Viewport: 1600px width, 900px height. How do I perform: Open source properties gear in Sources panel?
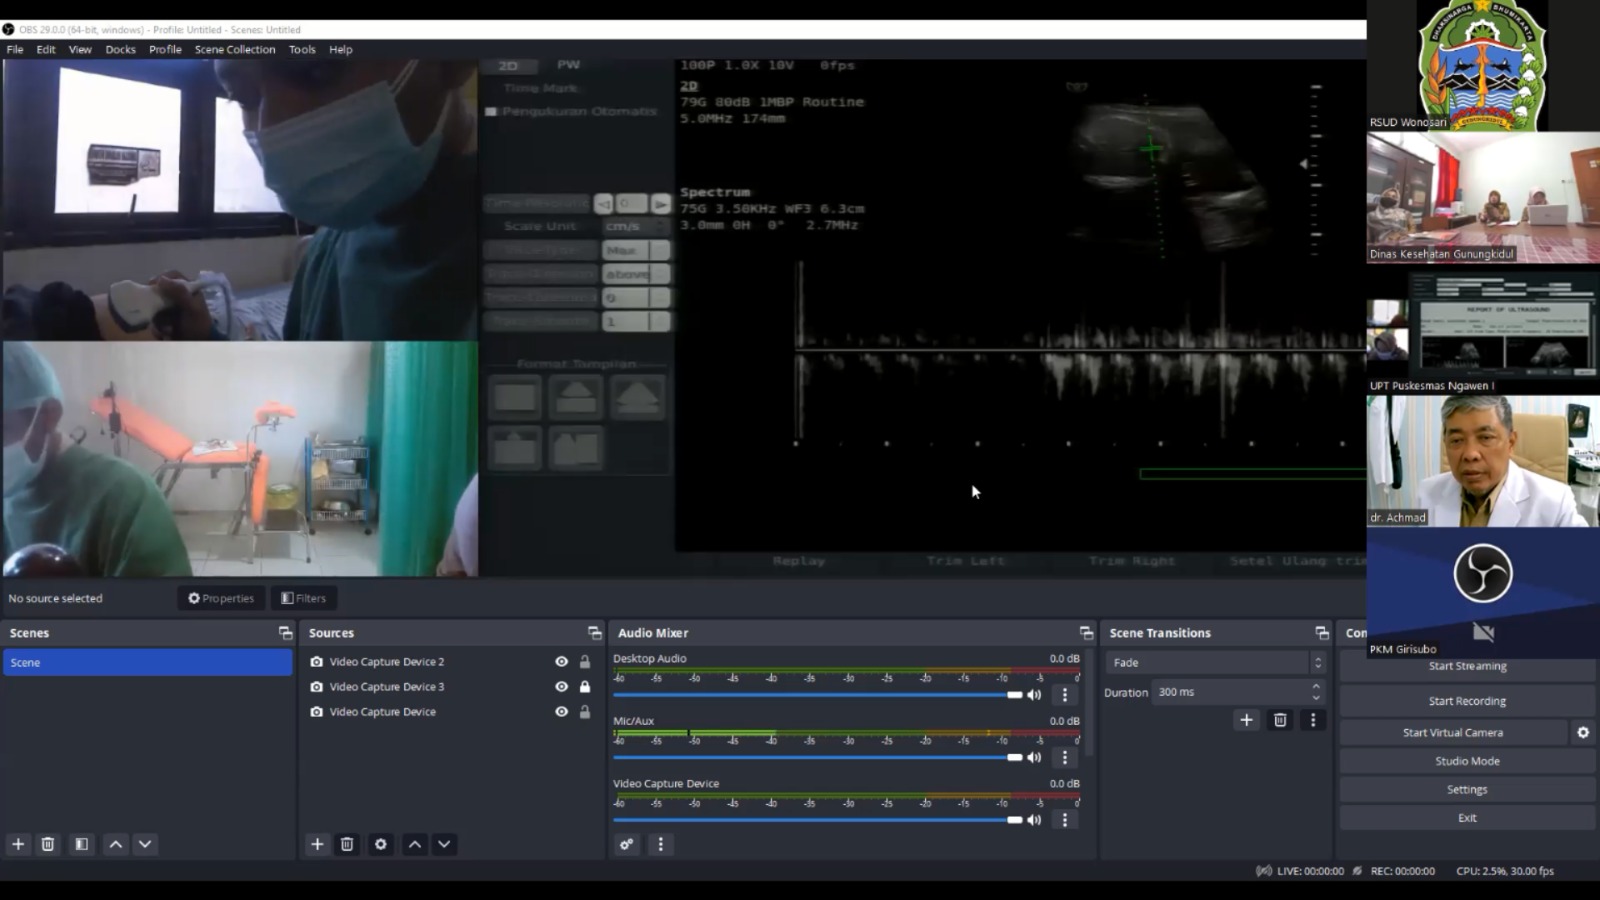pyautogui.click(x=381, y=844)
